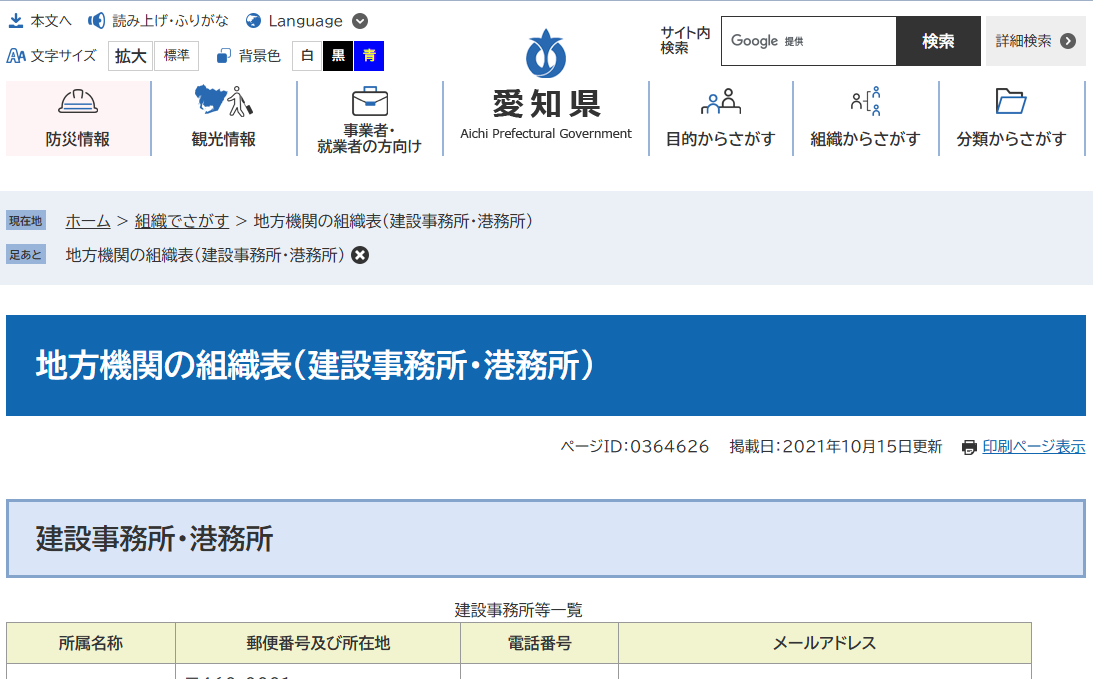Remove the 足あと history entry with X

pos(360,255)
